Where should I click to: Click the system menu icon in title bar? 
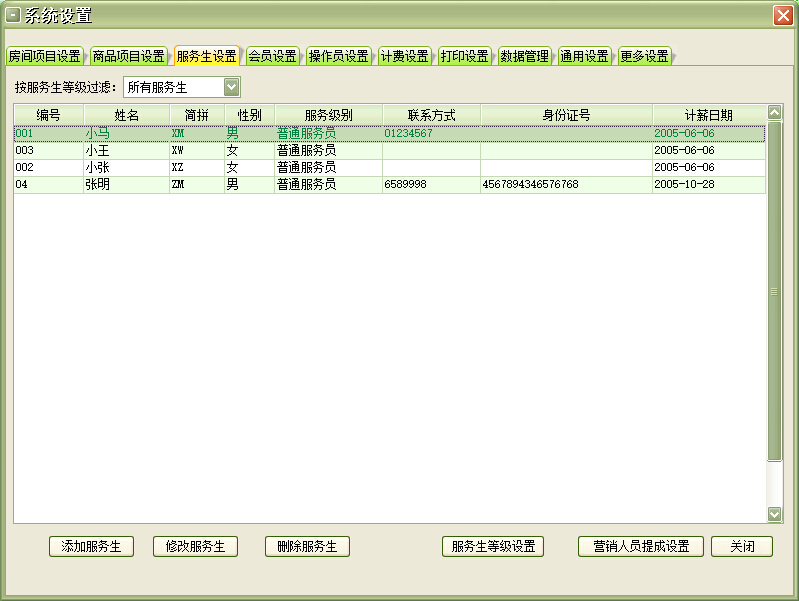point(14,15)
